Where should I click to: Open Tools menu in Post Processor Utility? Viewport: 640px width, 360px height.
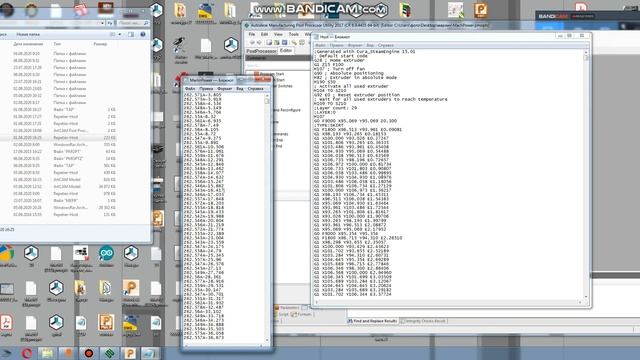click(293, 34)
